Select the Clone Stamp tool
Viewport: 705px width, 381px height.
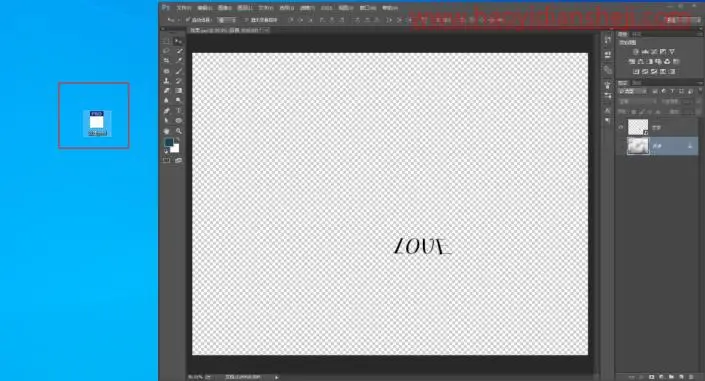166,81
